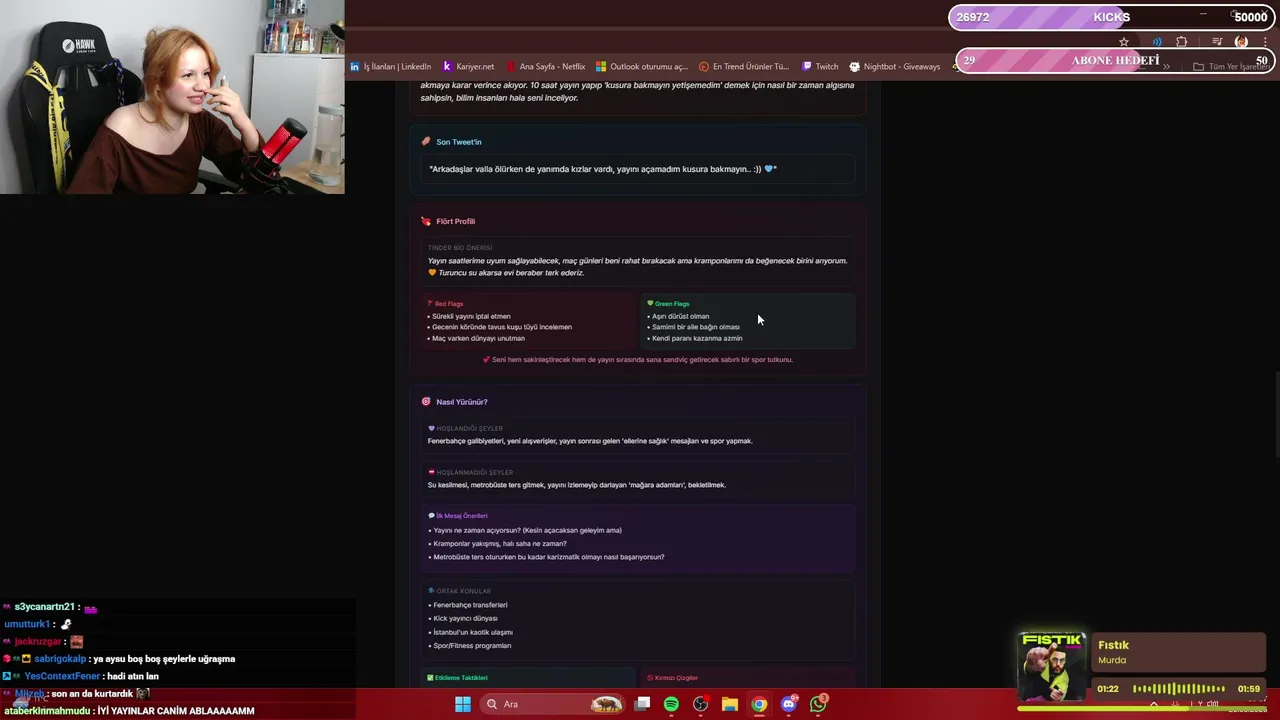Click 'Yayını ne zaman açıyorsun?' message suggestion

pyautogui.click(x=527, y=531)
